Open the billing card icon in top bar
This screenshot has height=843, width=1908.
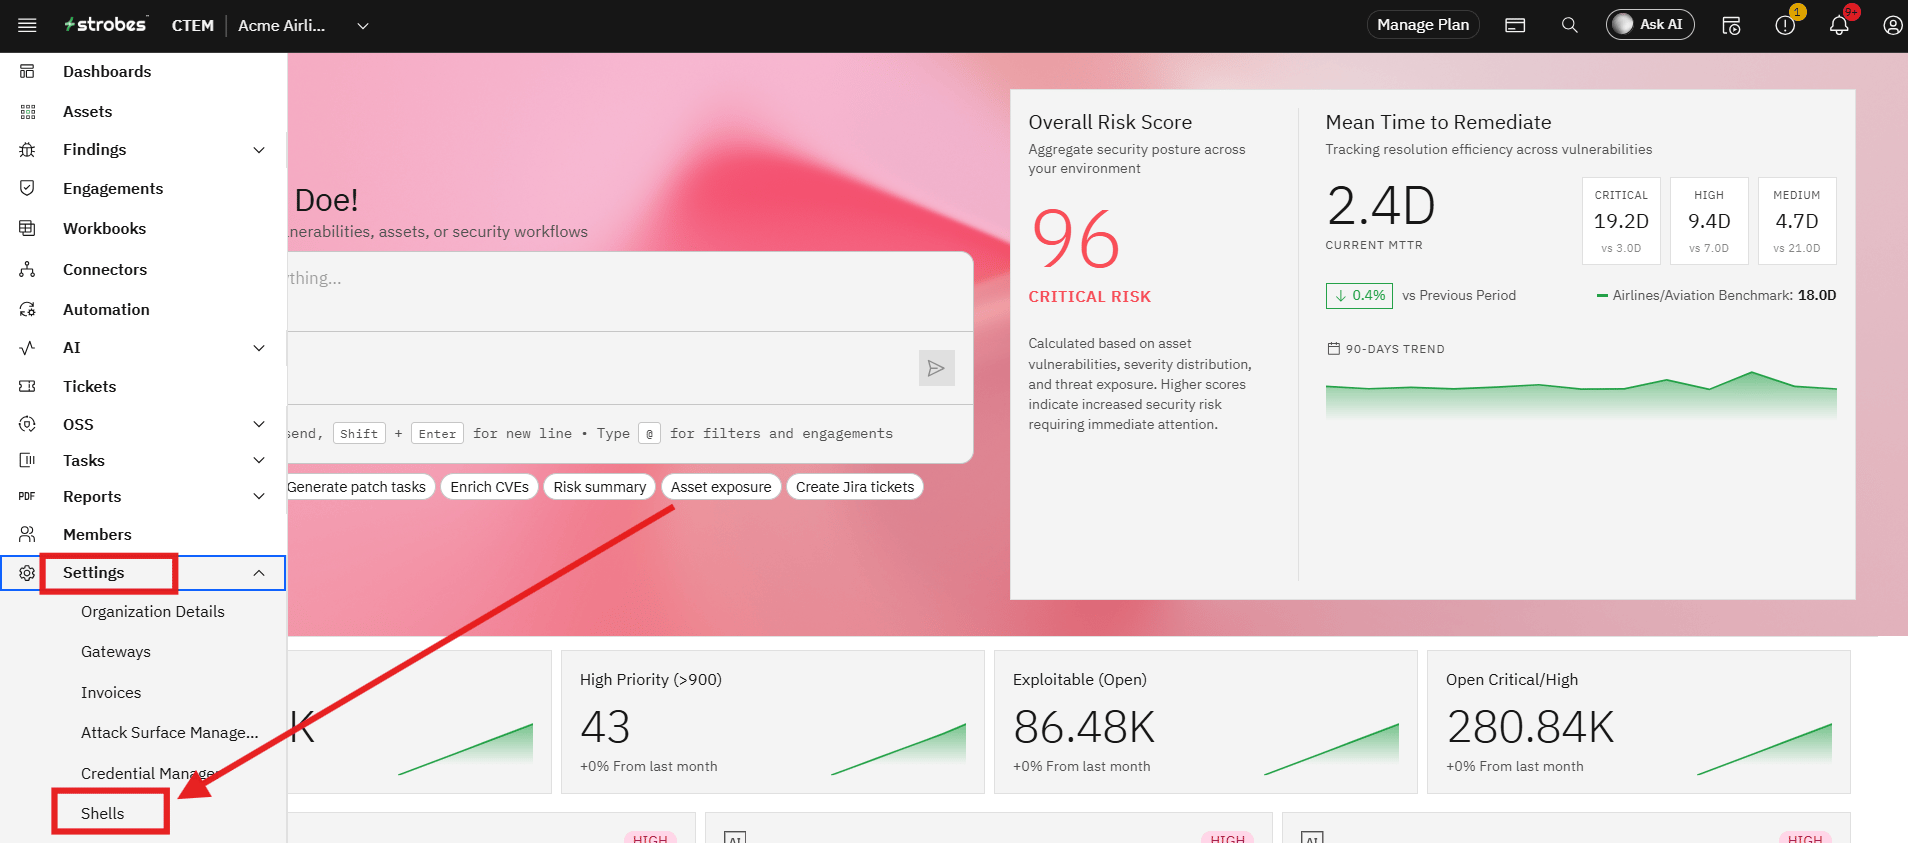click(1515, 25)
